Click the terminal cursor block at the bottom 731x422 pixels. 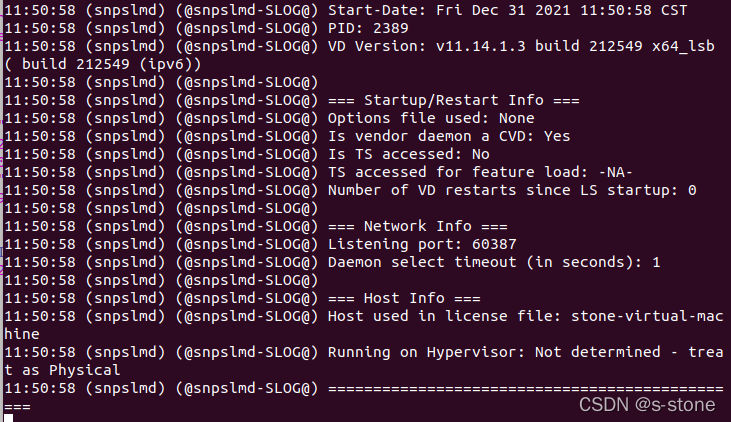[8, 418]
